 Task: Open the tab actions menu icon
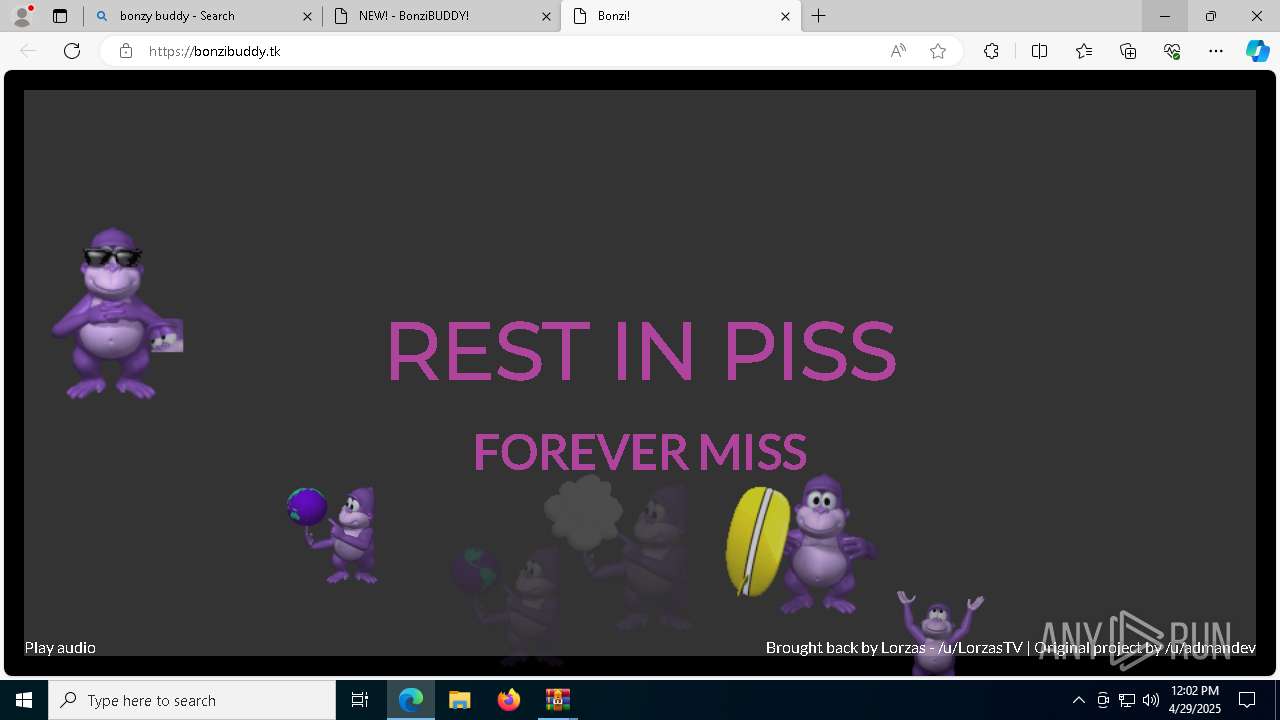(60, 16)
